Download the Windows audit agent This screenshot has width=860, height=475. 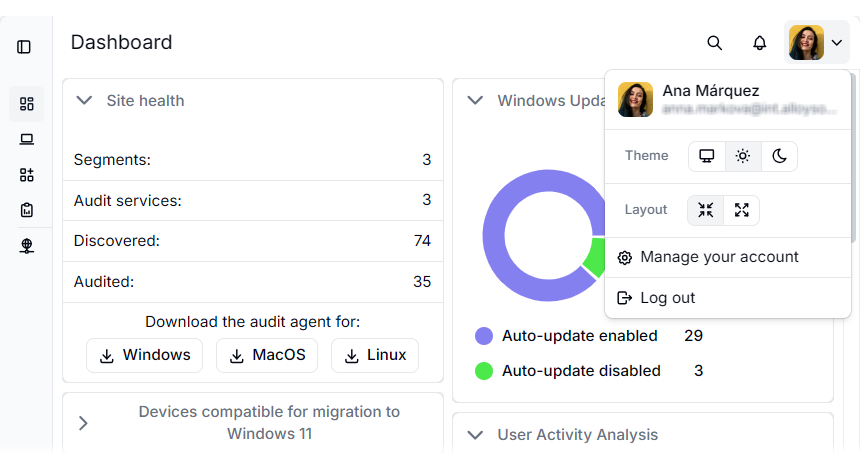coord(144,355)
